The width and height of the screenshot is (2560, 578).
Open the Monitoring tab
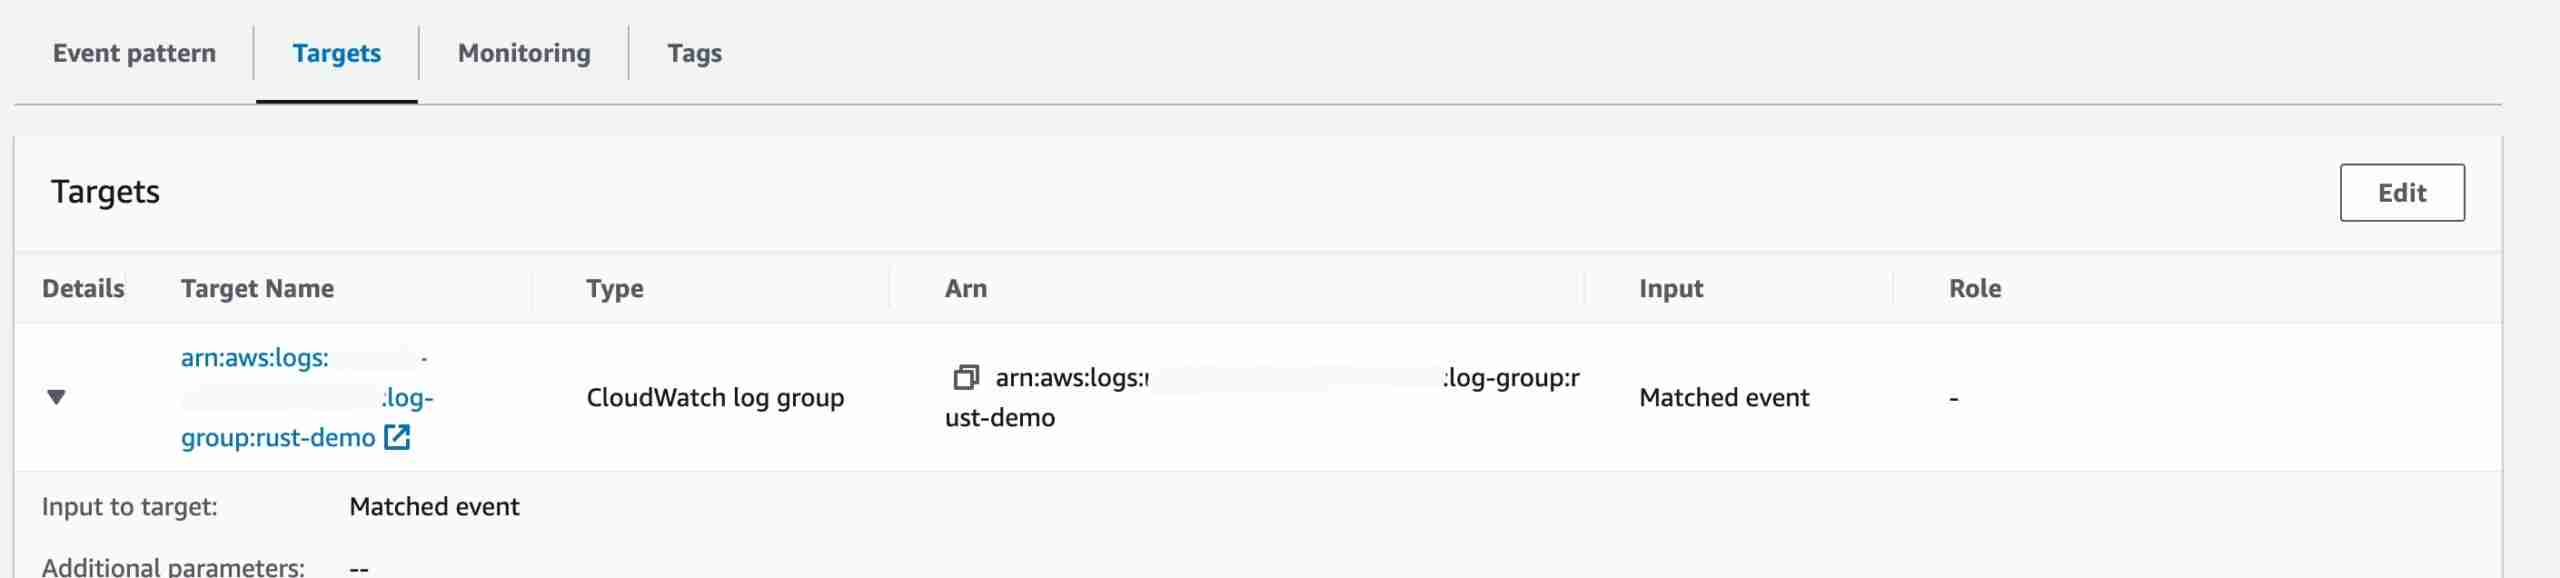point(524,53)
